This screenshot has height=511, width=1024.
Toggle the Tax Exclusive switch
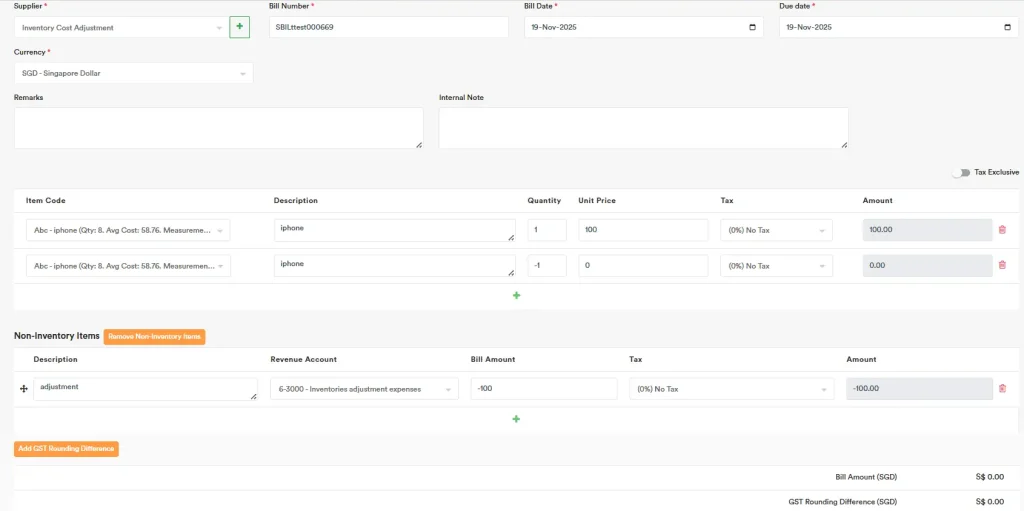pyautogui.click(x=960, y=172)
